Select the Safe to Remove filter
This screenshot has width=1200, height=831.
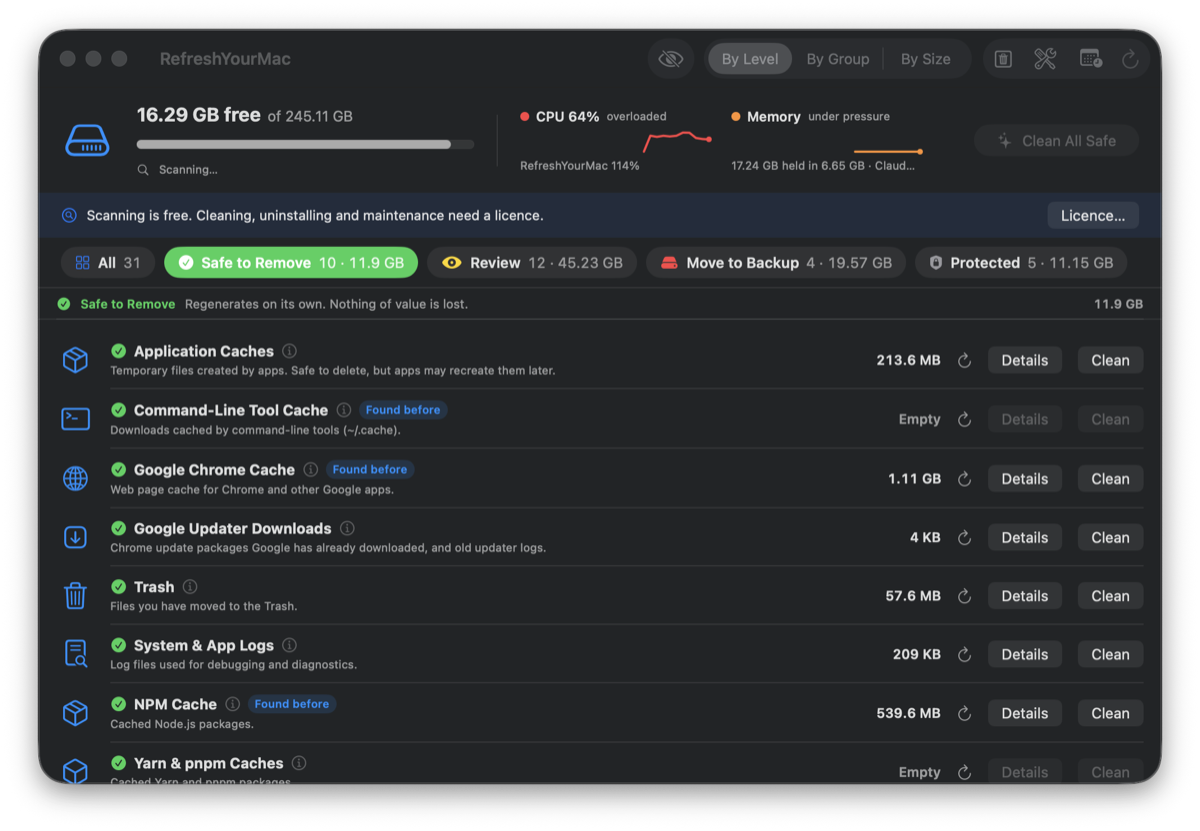(291, 263)
